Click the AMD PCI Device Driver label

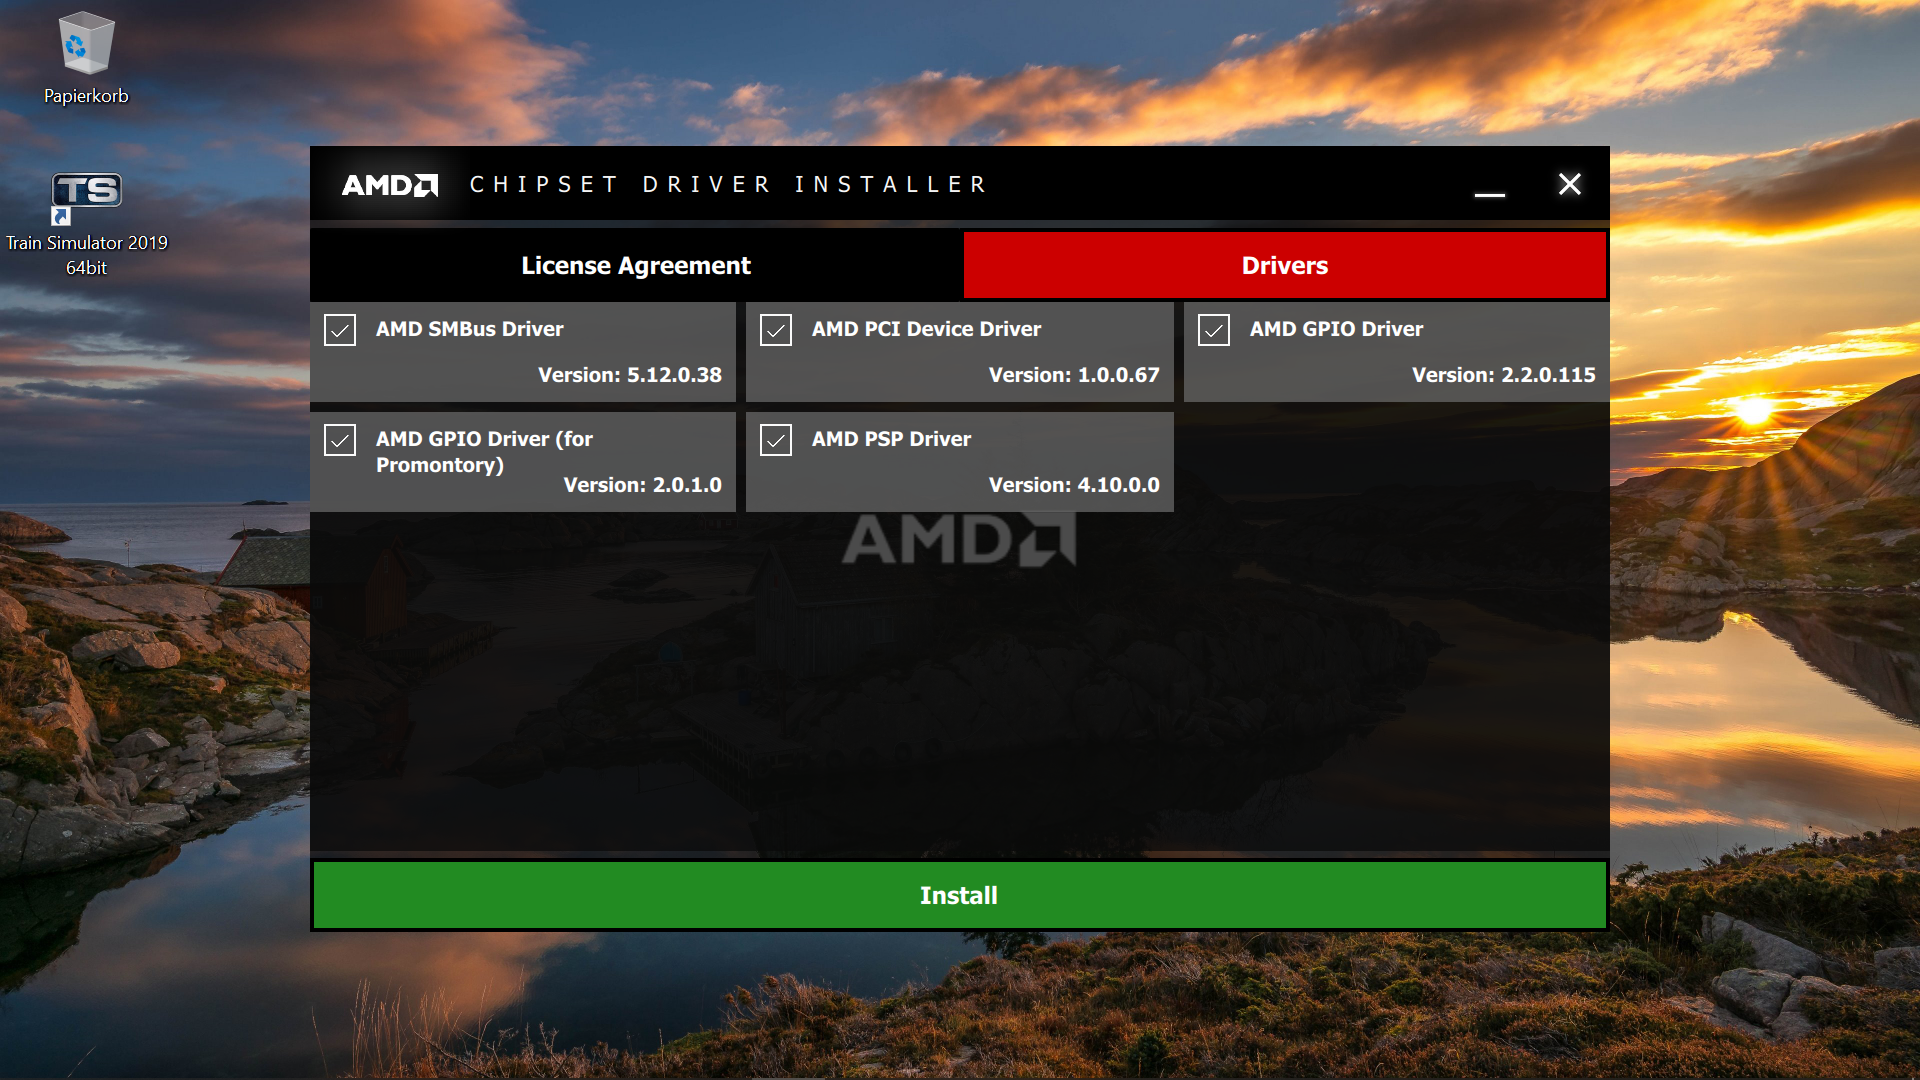(x=926, y=329)
